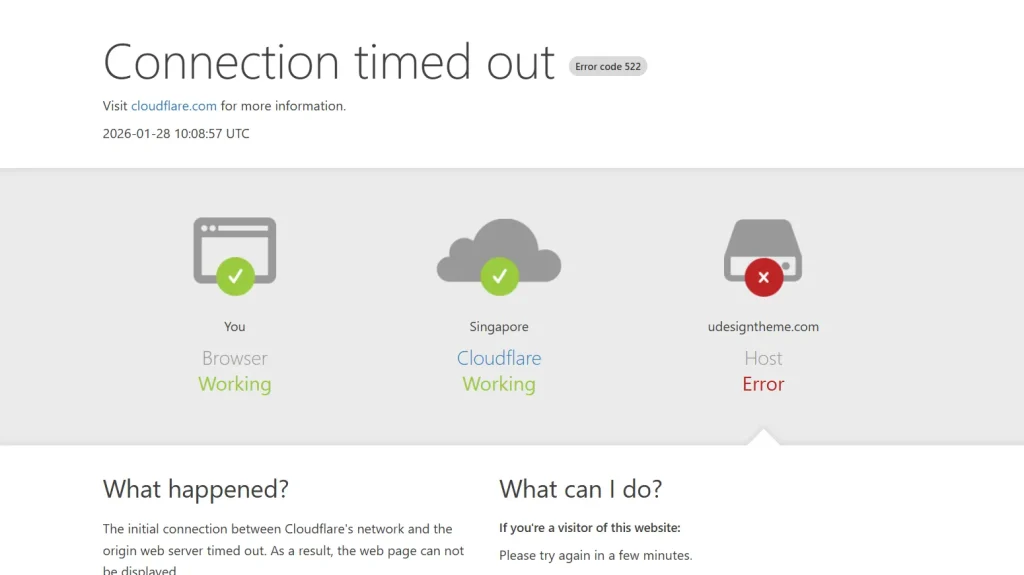Click the What happened? heading

click(x=196, y=489)
